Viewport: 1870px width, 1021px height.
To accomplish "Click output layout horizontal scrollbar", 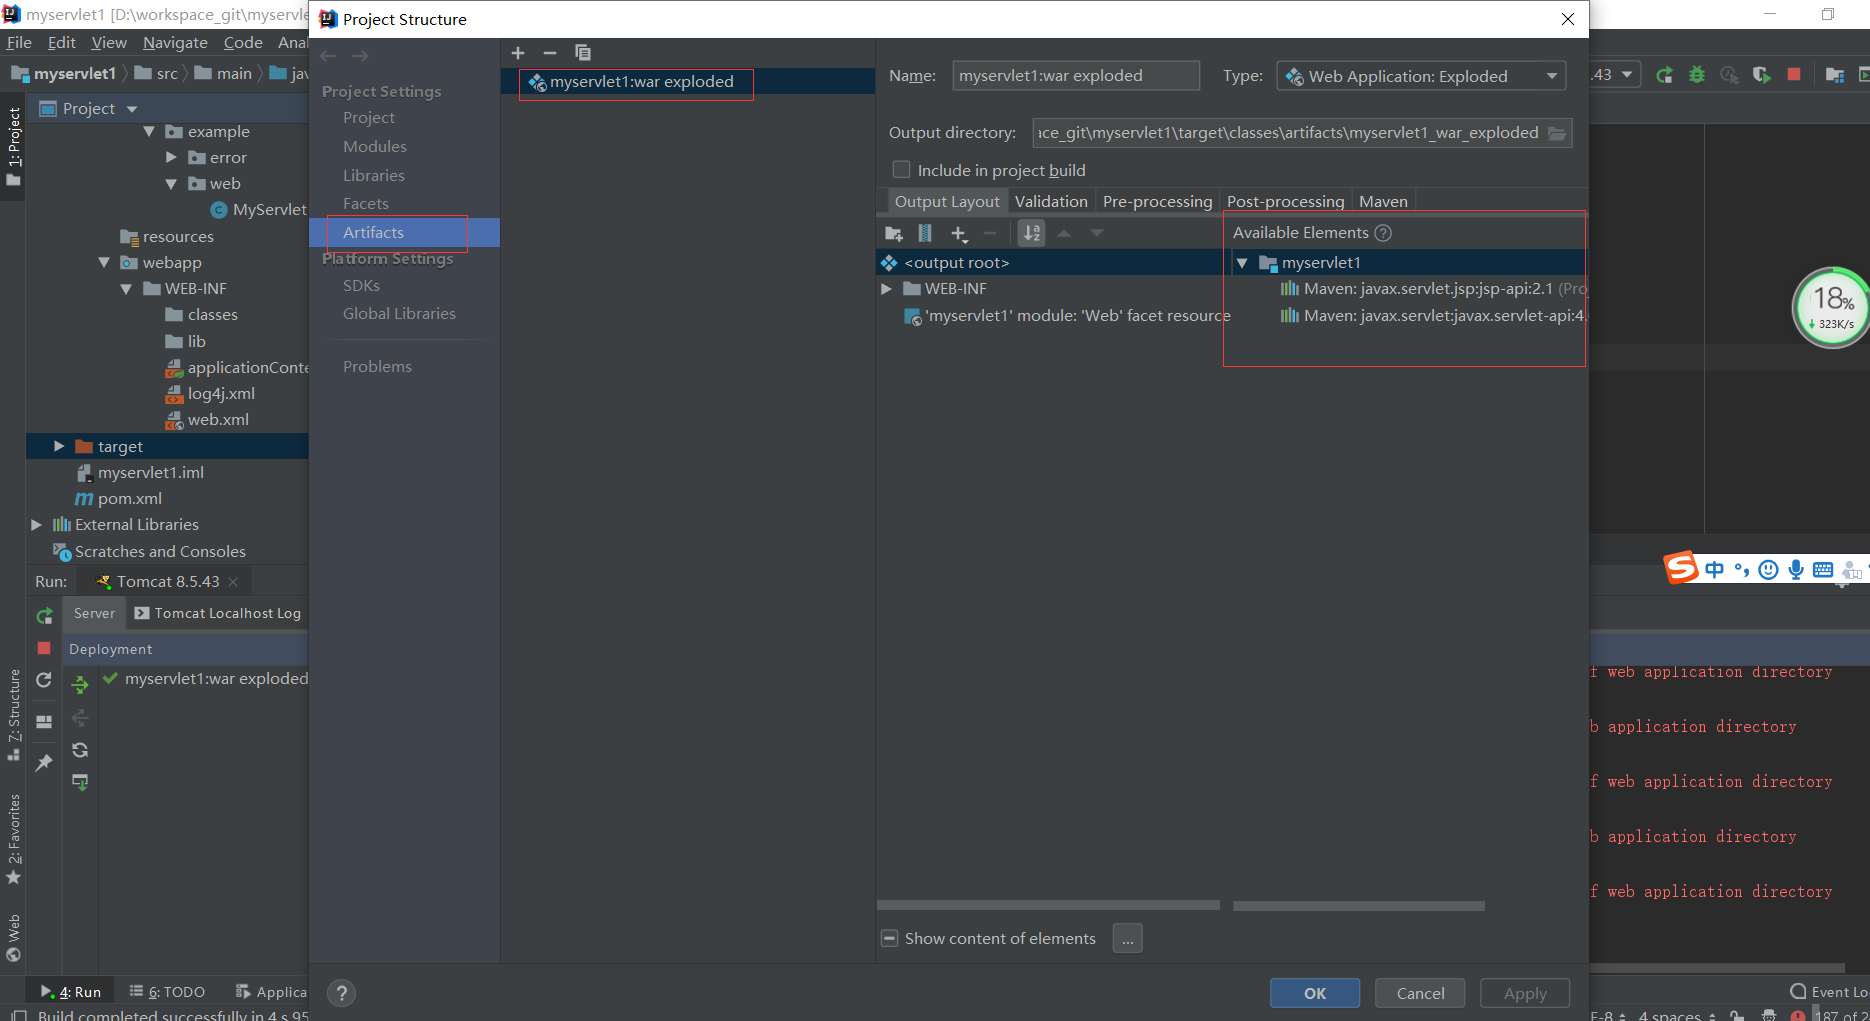I will (x=1048, y=905).
